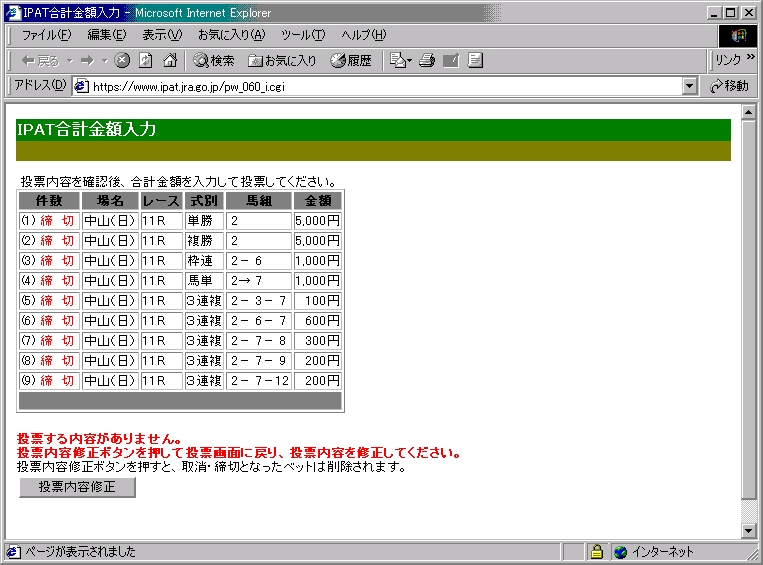
Task: Click the Refresh page icon
Action: tap(145, 60)
